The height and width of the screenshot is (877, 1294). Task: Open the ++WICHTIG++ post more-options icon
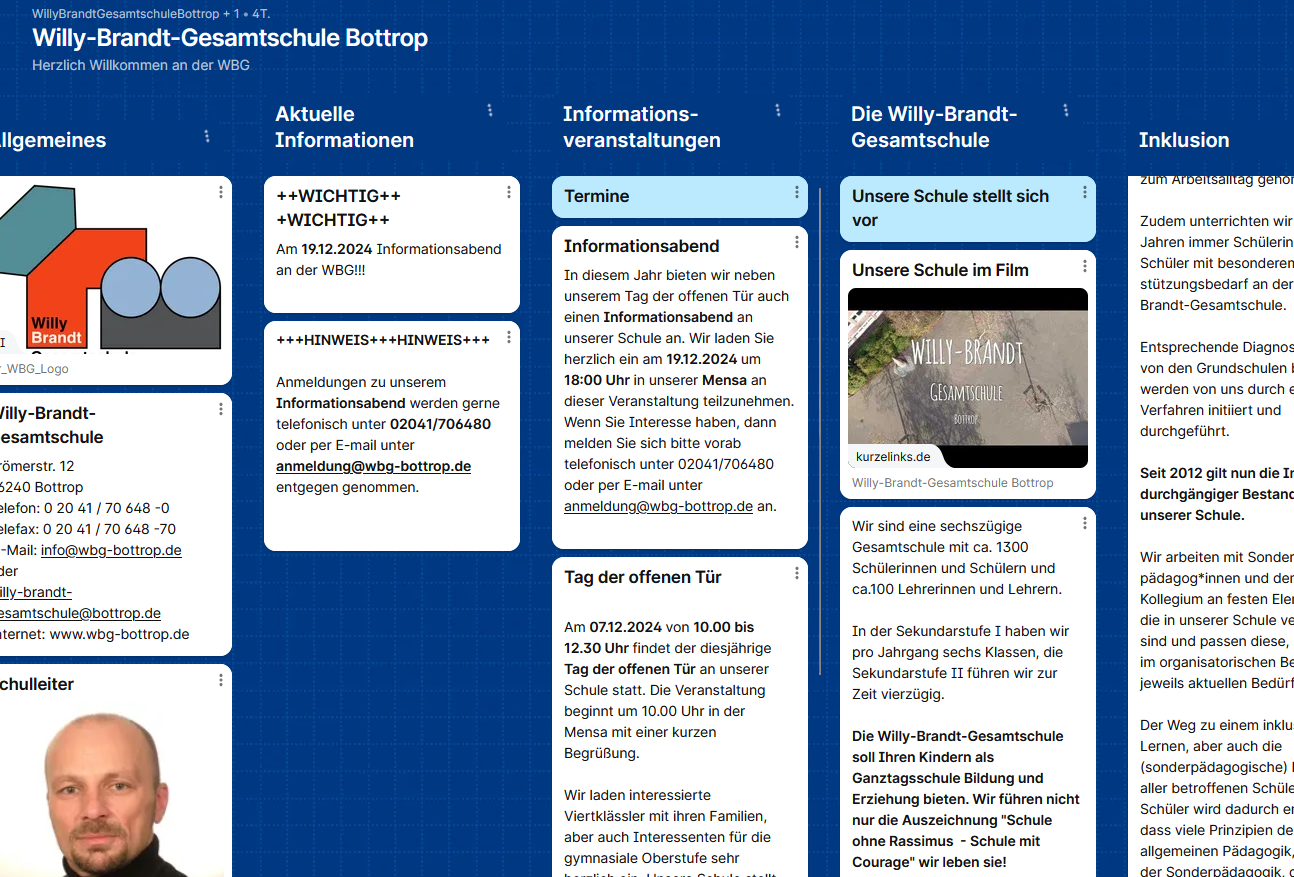pyautogui.click(x=509, y=192)
